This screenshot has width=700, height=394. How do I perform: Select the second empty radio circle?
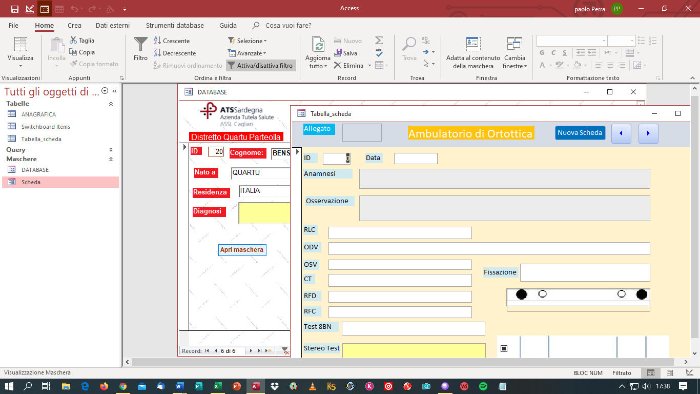(x=621, y=294)
